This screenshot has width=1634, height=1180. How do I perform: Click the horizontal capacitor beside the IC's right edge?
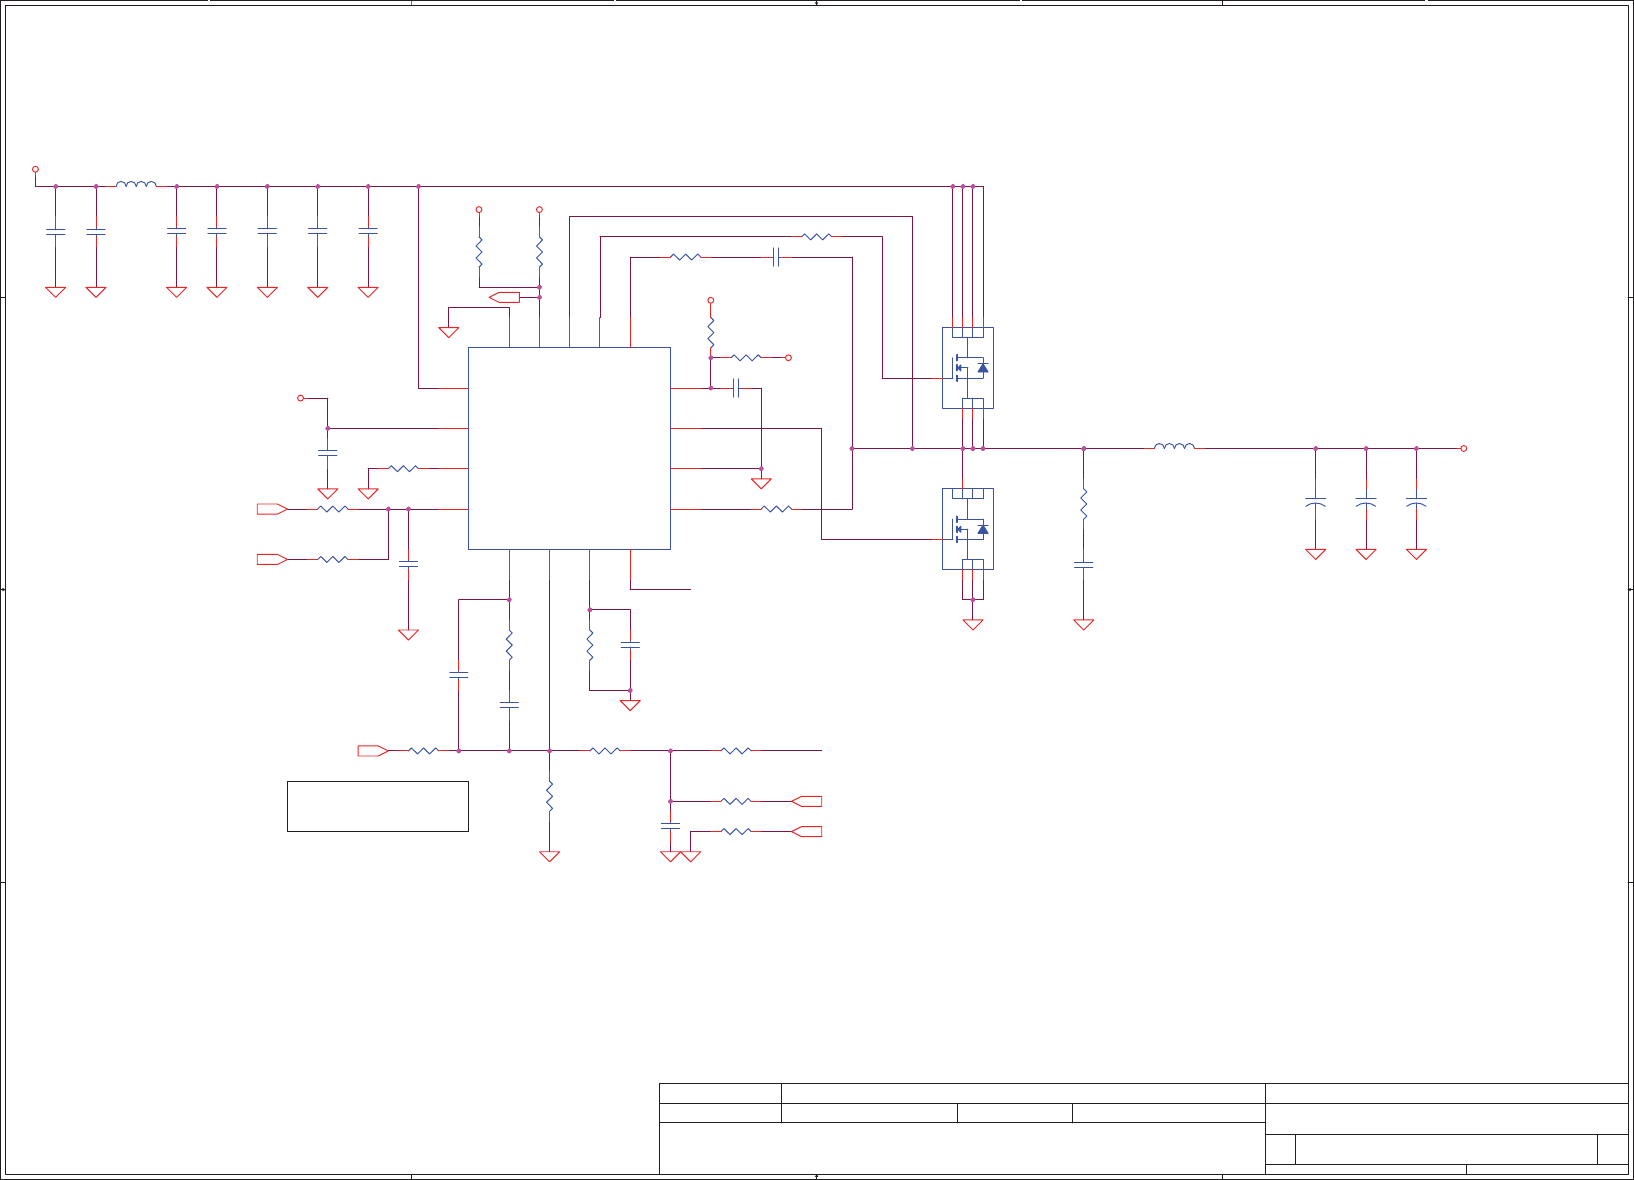click(x=736, y=388)
